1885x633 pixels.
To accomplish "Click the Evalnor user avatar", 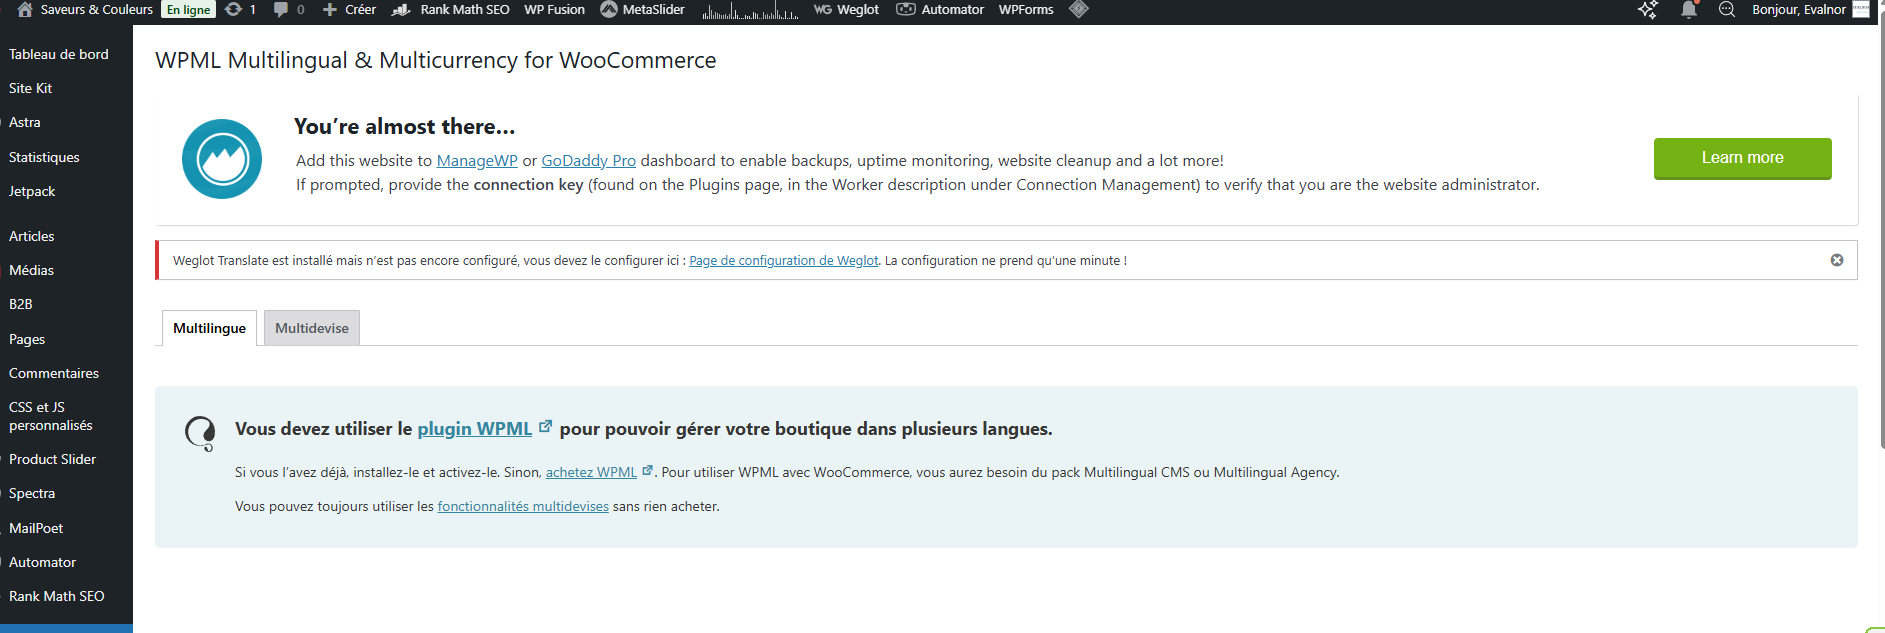I will 1861,9.
